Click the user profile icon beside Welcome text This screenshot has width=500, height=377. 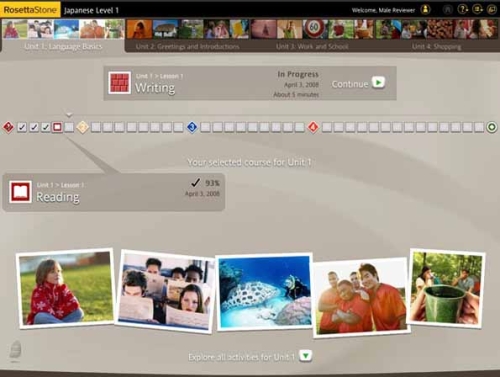click(425, 10)
